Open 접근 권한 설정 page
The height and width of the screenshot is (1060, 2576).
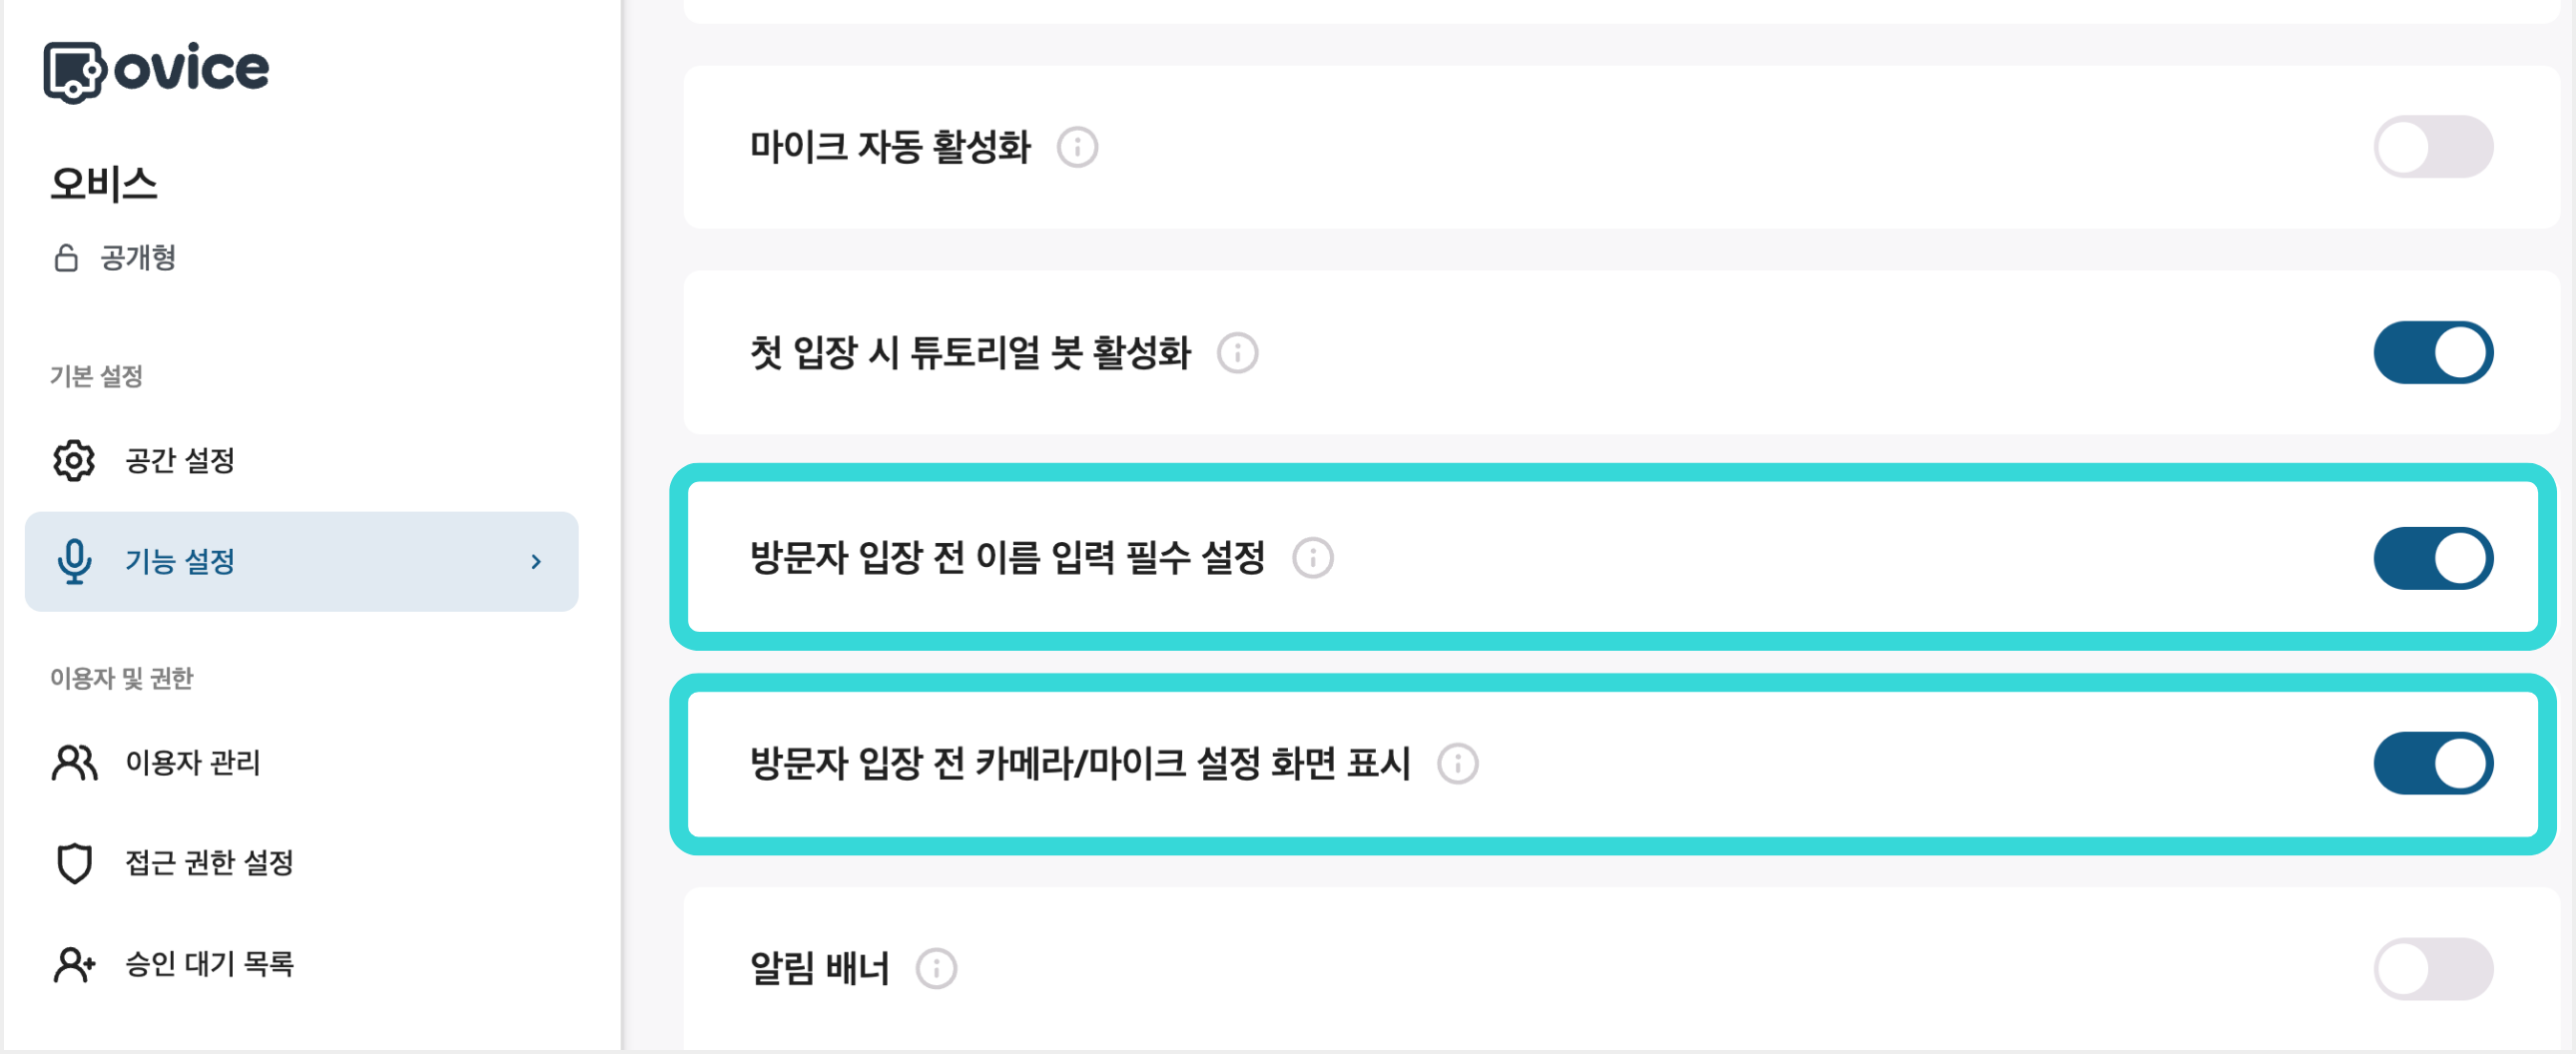[210, 864]
